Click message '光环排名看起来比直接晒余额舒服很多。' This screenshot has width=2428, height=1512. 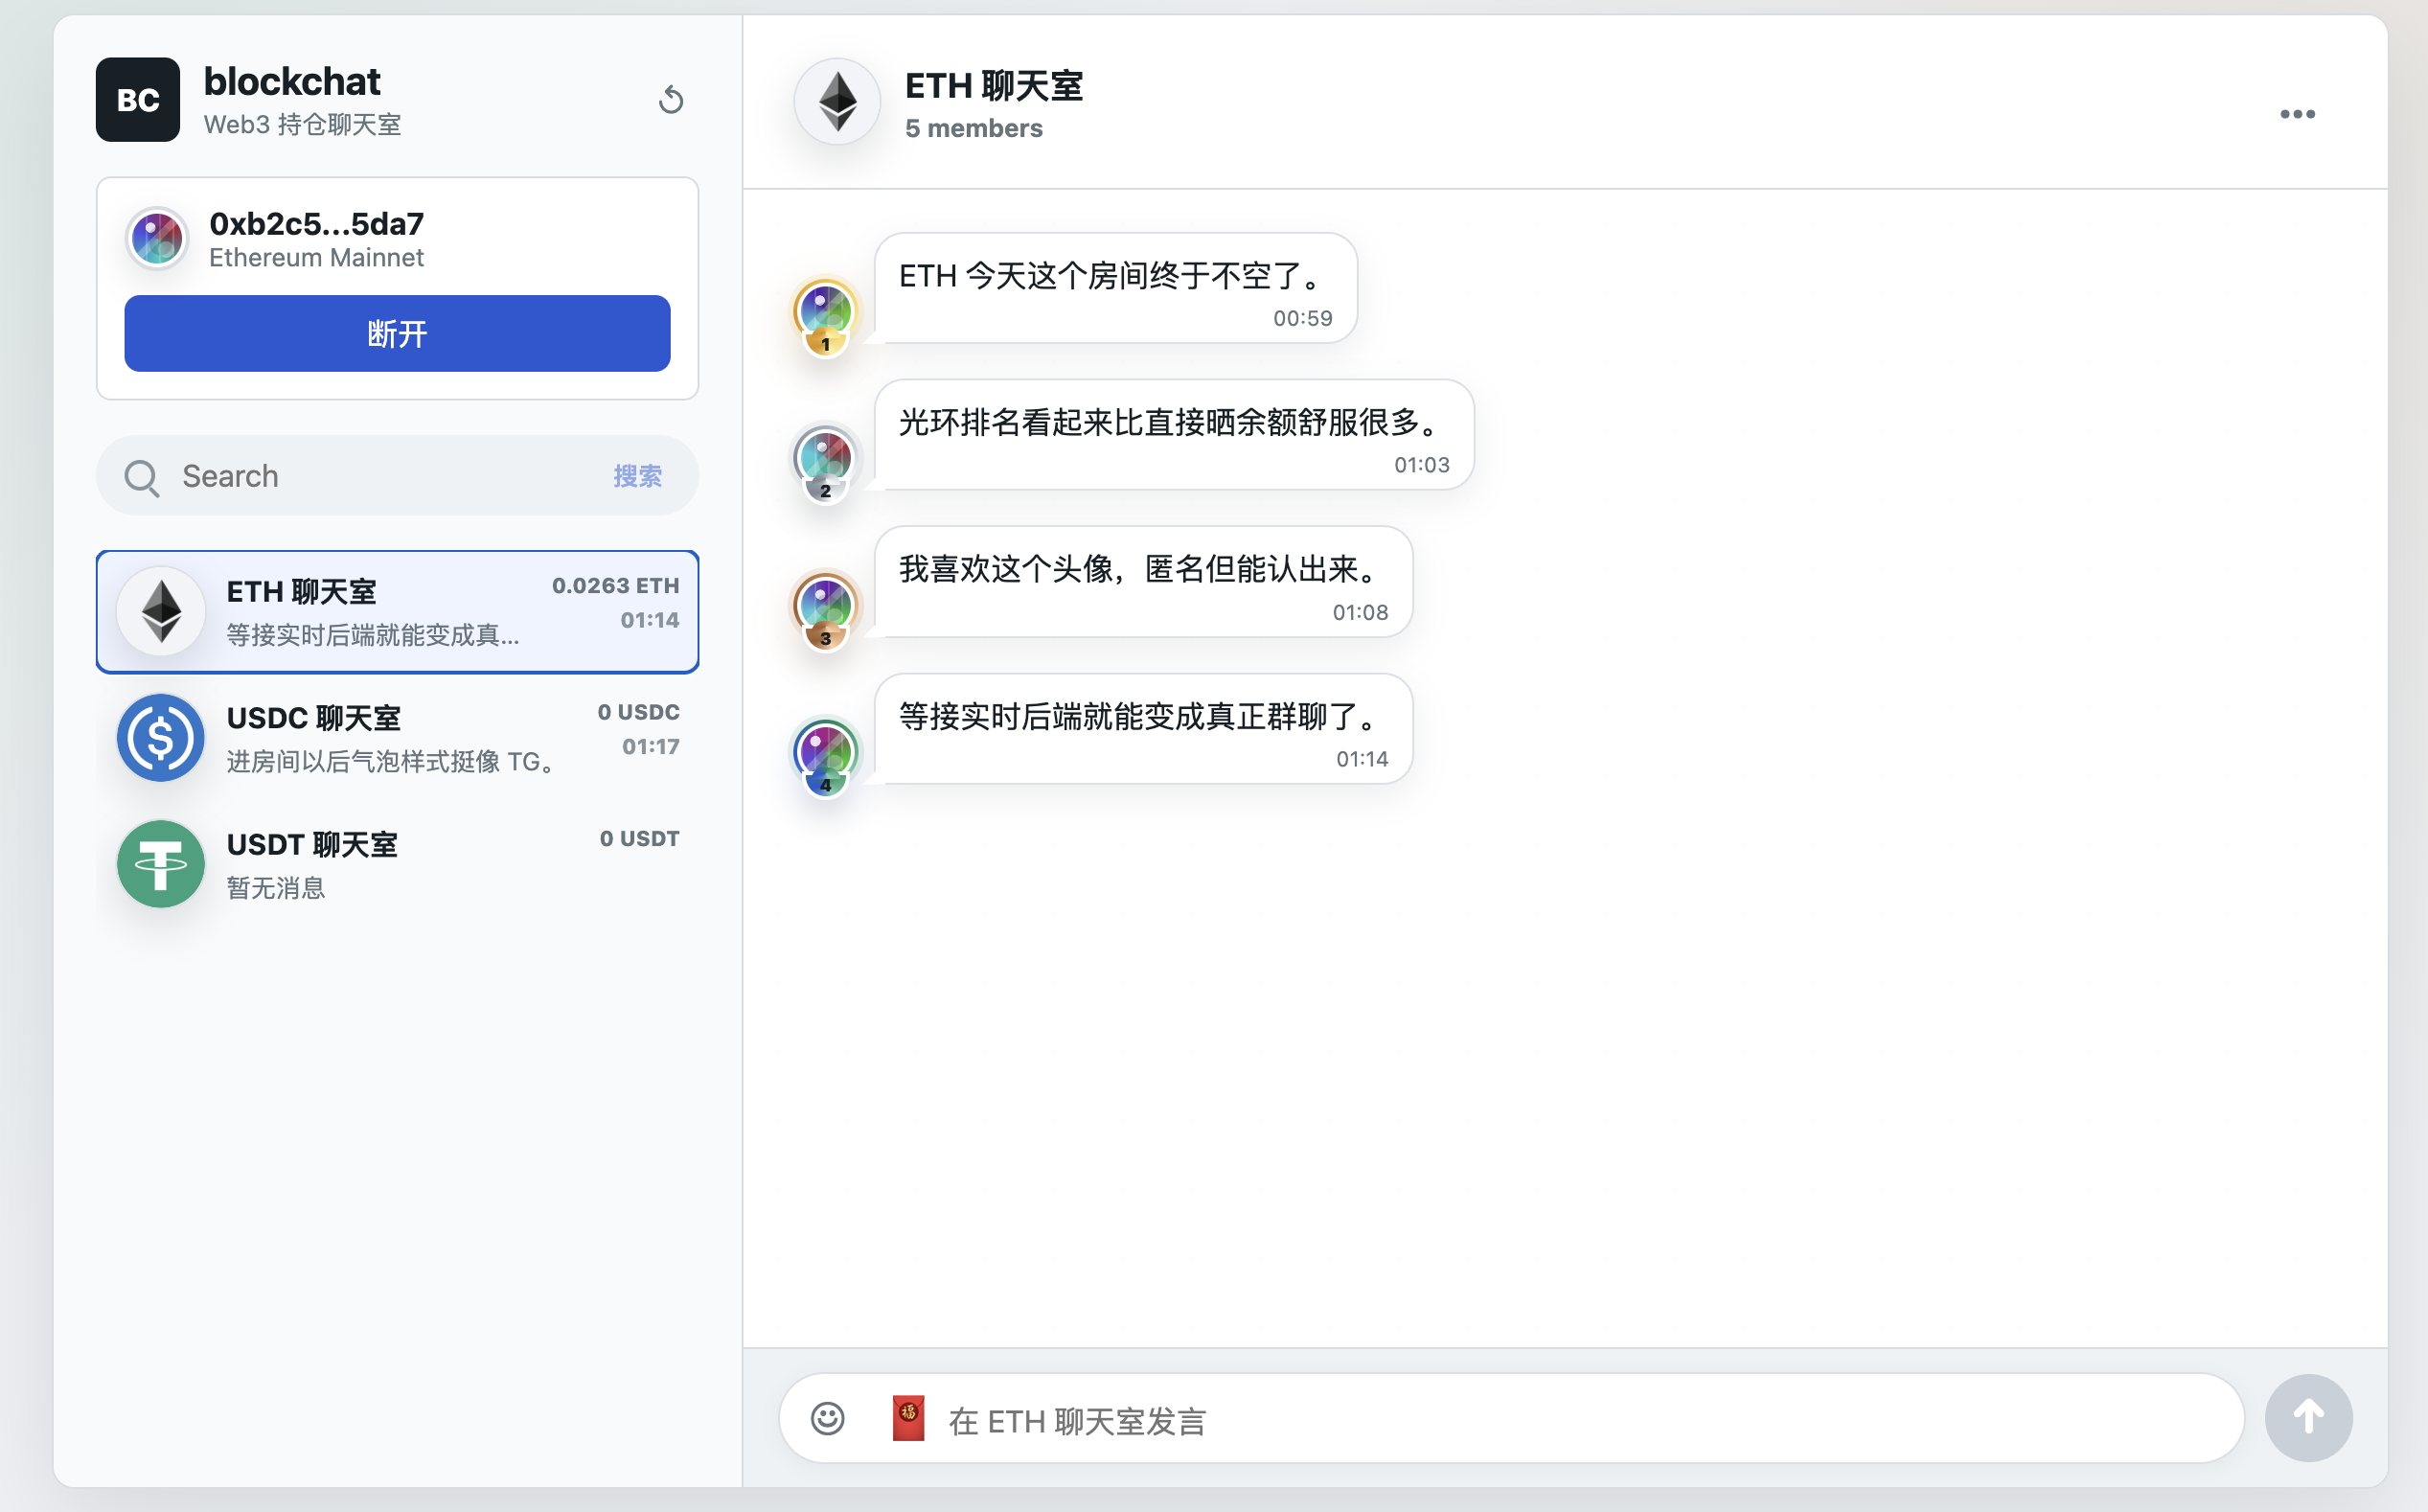1174,435
